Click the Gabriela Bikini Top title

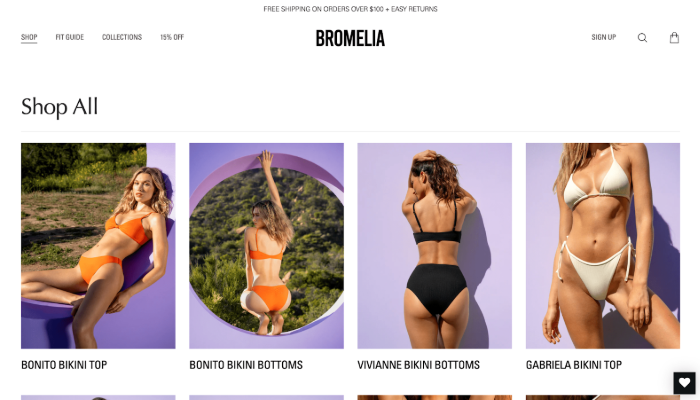click(574, 365)
